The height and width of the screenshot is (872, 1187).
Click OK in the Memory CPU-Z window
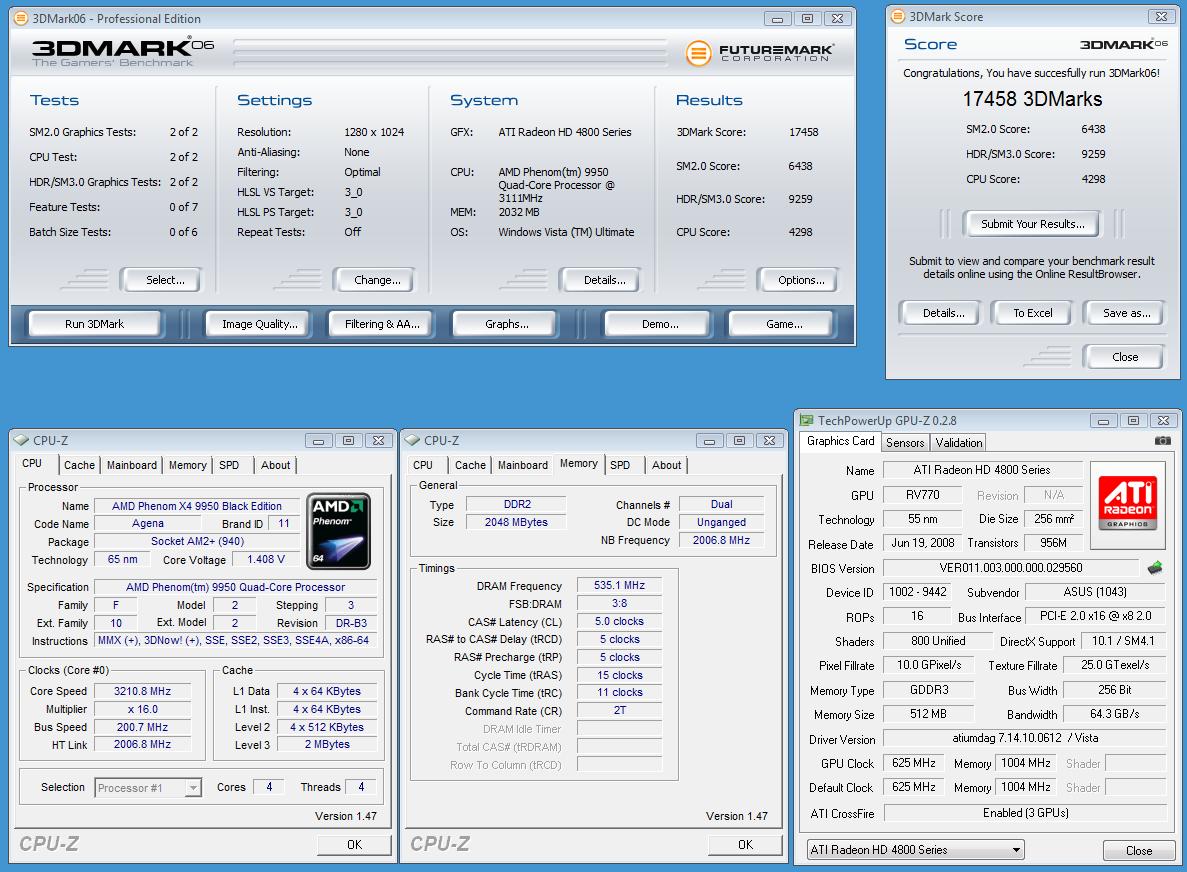click(x=745, y=845)
